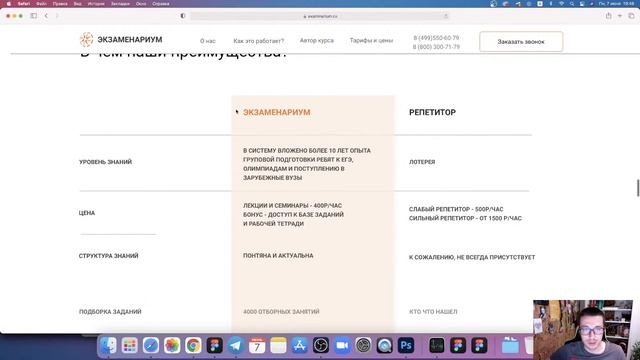Focus the Safari address bar

click(x=320, y=16)
